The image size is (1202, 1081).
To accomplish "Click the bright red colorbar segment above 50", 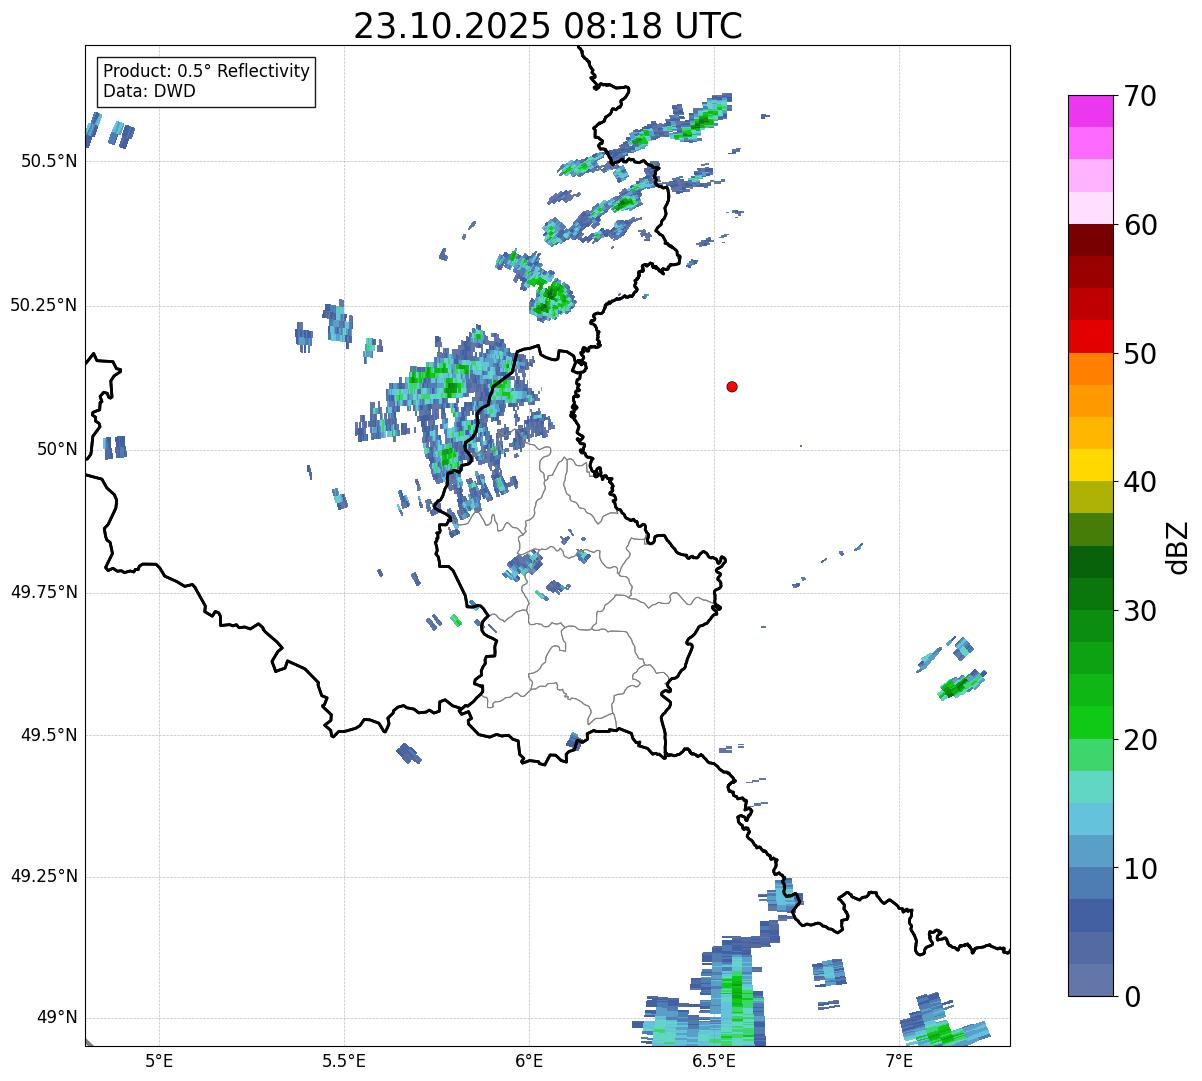I will click(x=1090, y=337).
